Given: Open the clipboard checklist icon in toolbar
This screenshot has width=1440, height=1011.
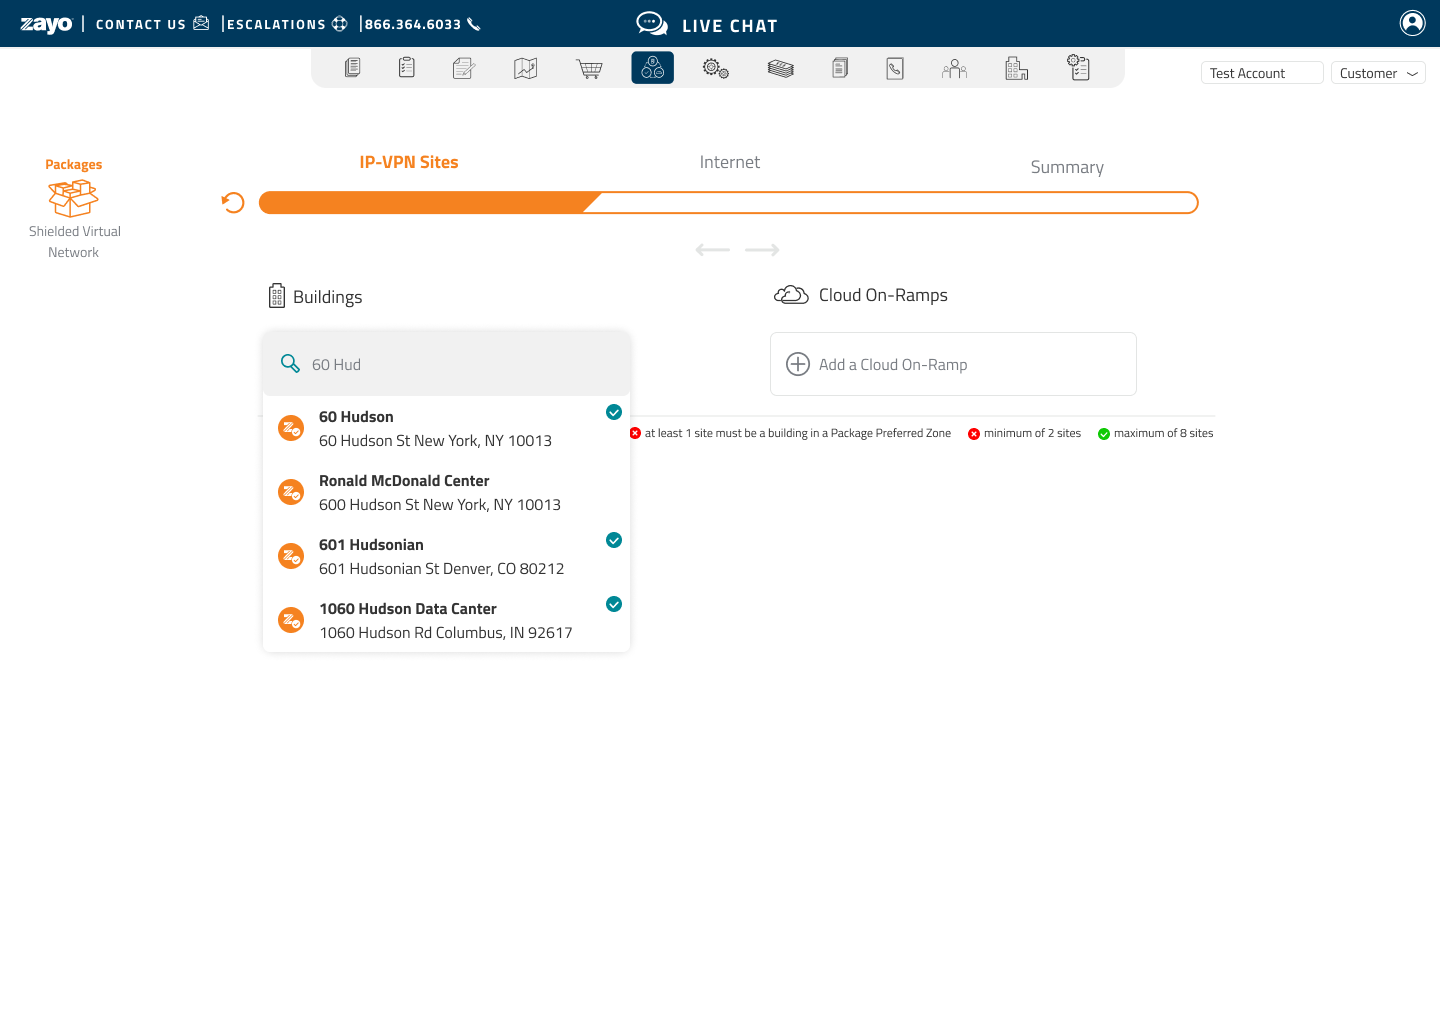Looking at the screenshot, I should coord(407,68).
